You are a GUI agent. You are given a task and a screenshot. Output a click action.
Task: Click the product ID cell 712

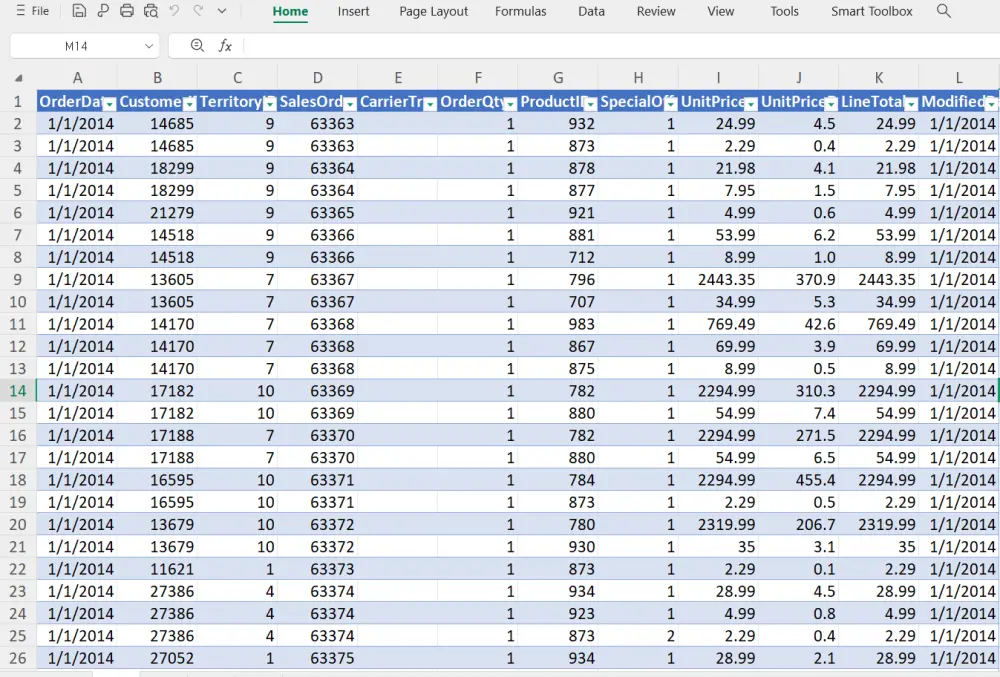point(558,258)
